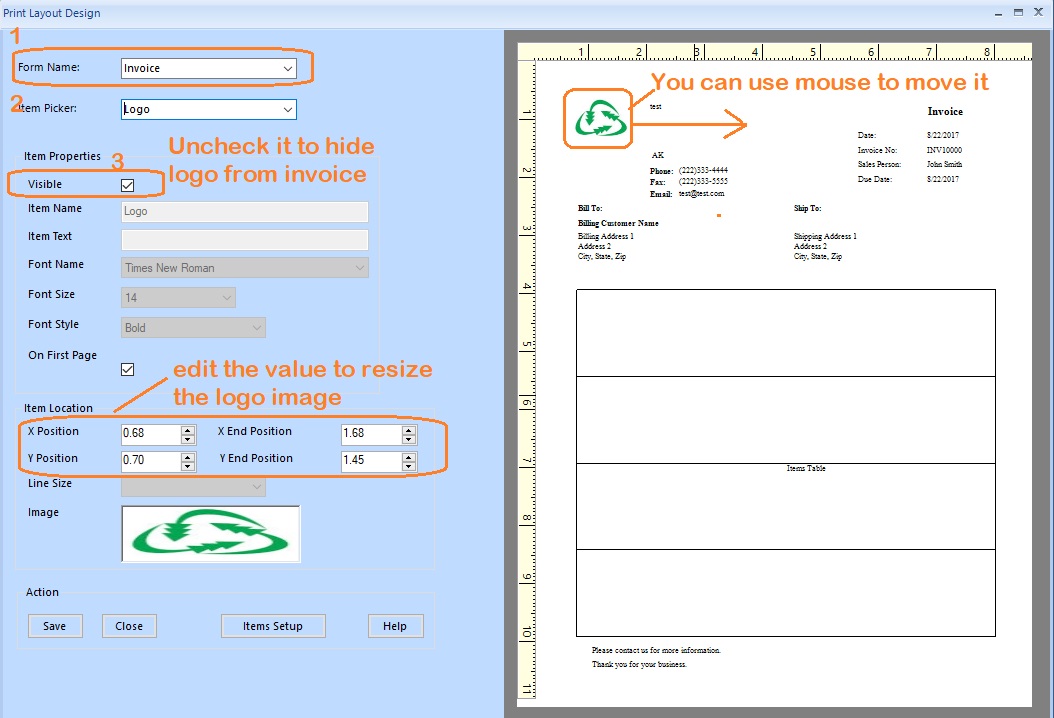The image size is (1054, 718).
Task: Uncheck the Visible checkbox
Action: pyautogui.click(x=127, y=185)
